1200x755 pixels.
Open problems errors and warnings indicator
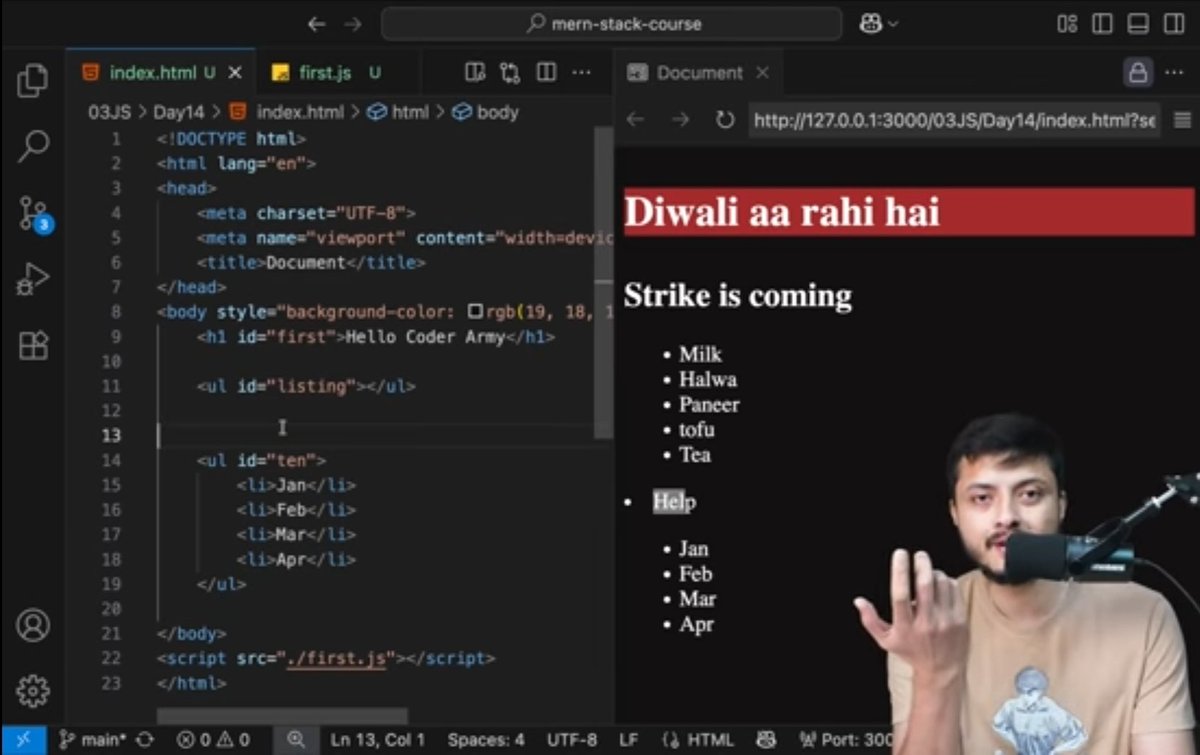(x=213, y=740)
